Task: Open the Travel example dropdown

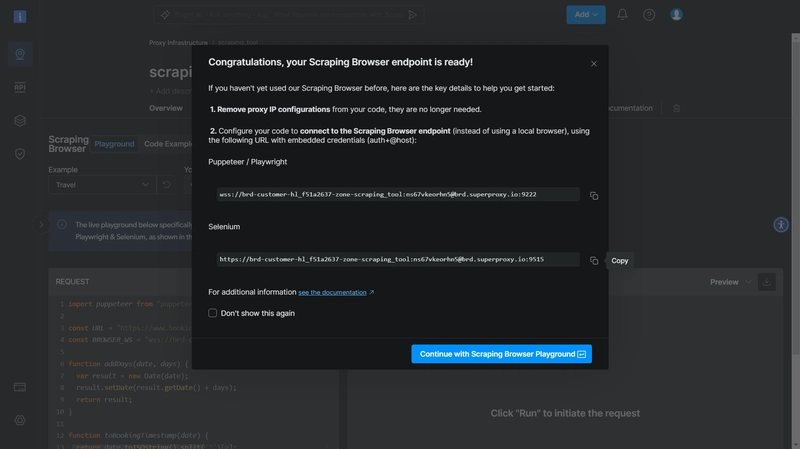Action: pos(102,185)
